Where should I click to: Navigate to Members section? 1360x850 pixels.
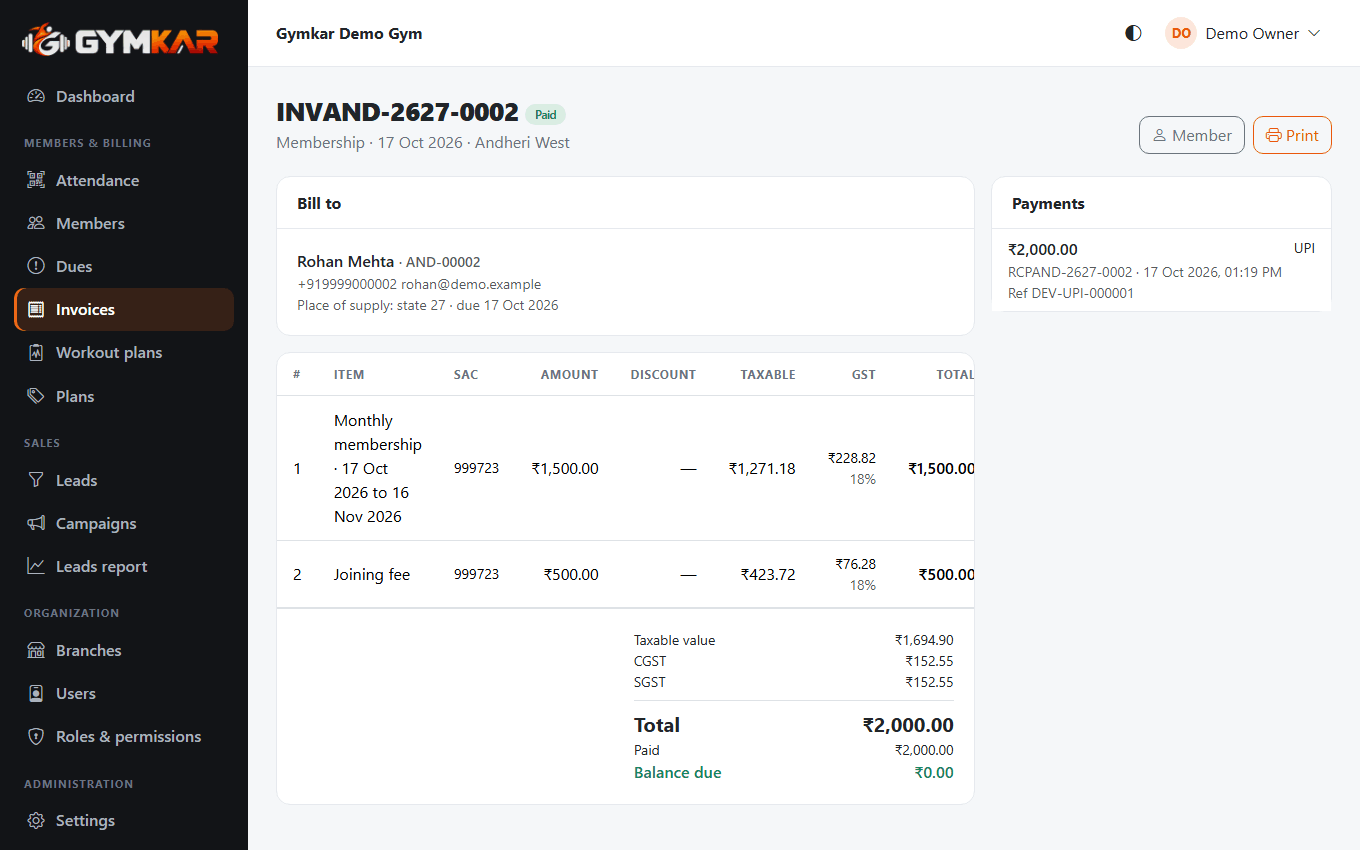tap(124, 224)
